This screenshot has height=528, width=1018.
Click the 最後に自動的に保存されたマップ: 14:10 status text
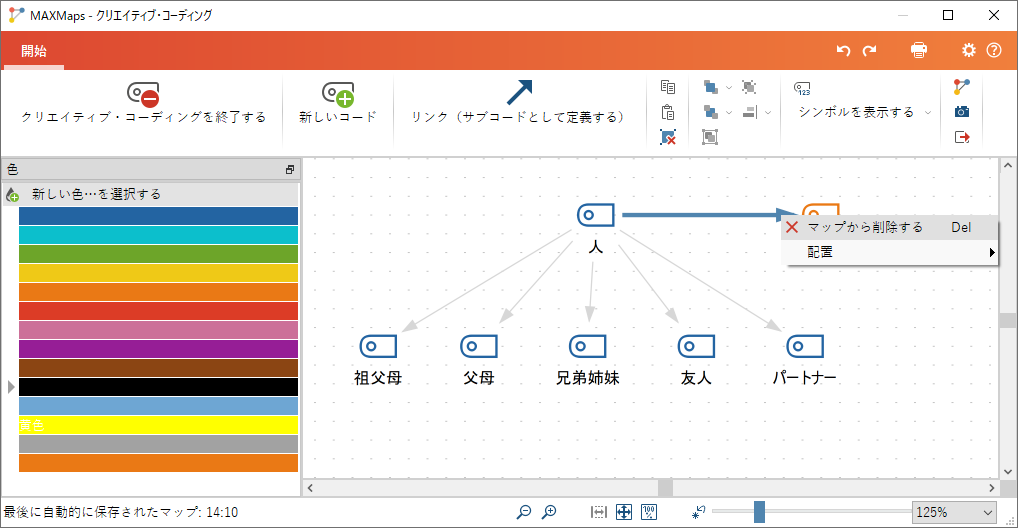[x=121, y=512]
